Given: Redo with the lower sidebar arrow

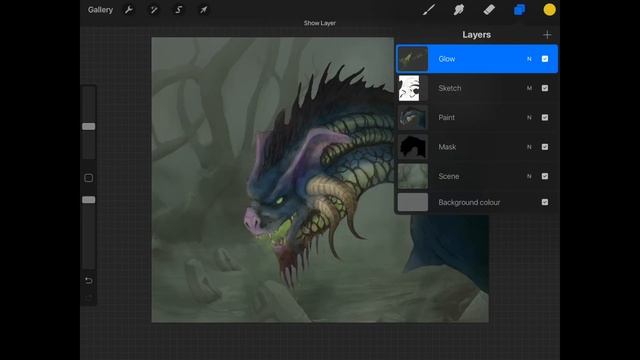Looking at the screenshot, I should tap(89, 298).
